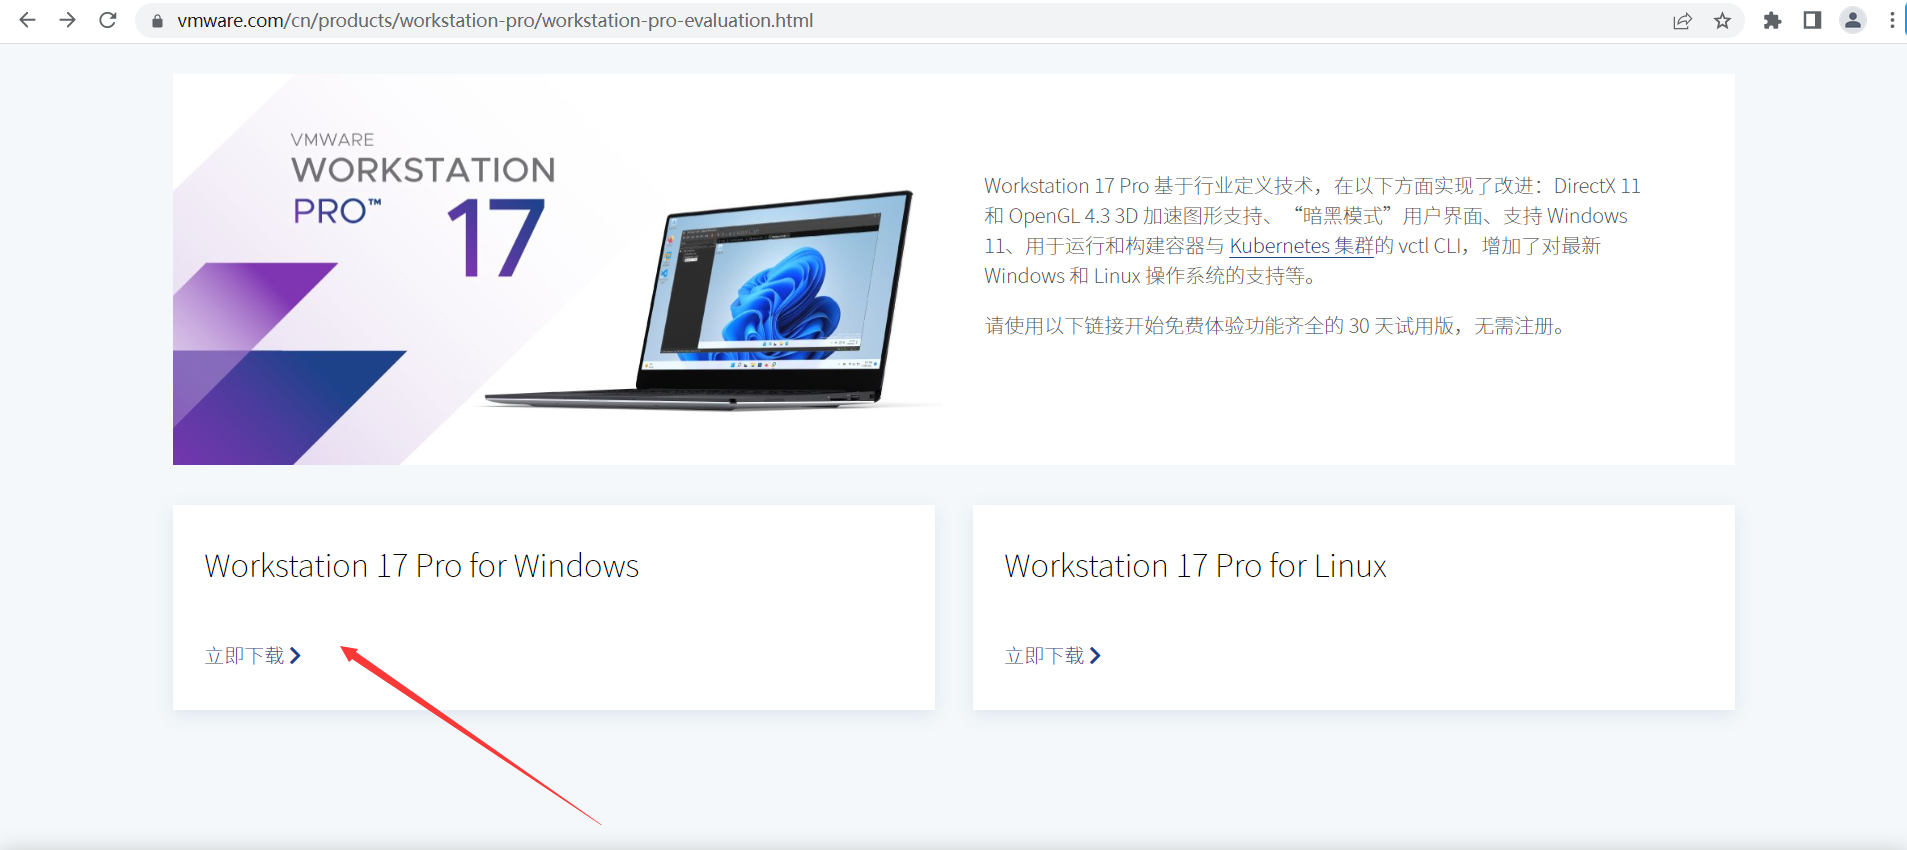View site security lock info
Image resolution: width=1907 pixels, height=850 pixels.
tap(157, 20)
